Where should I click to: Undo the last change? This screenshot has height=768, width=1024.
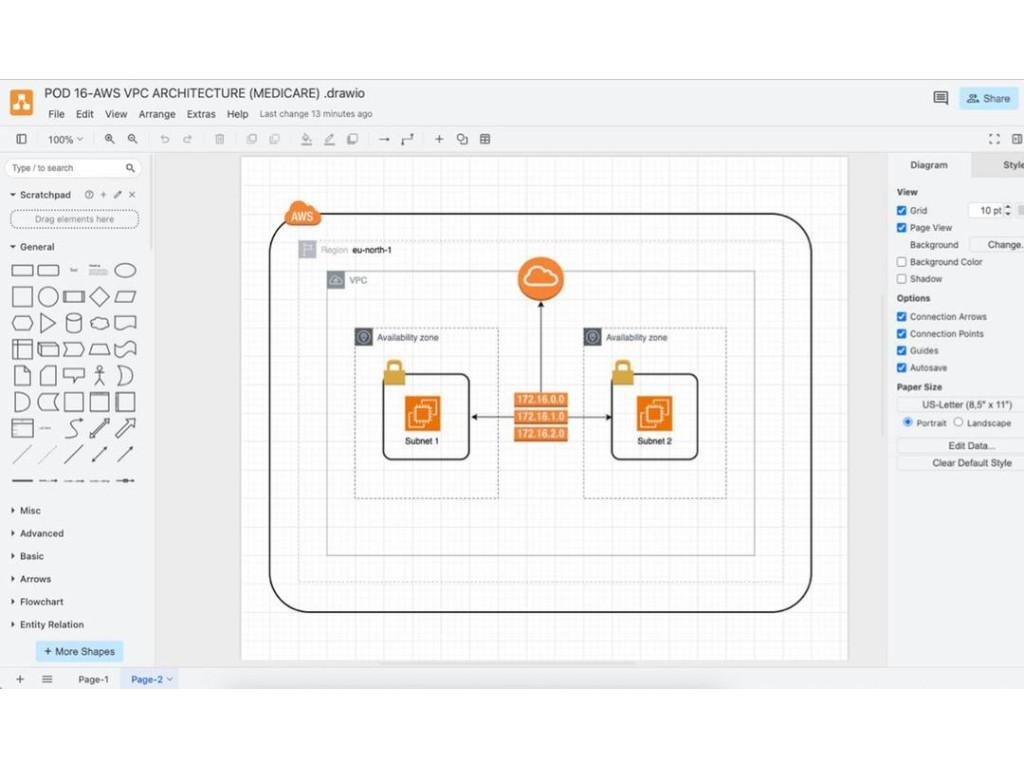coord(165,139)
